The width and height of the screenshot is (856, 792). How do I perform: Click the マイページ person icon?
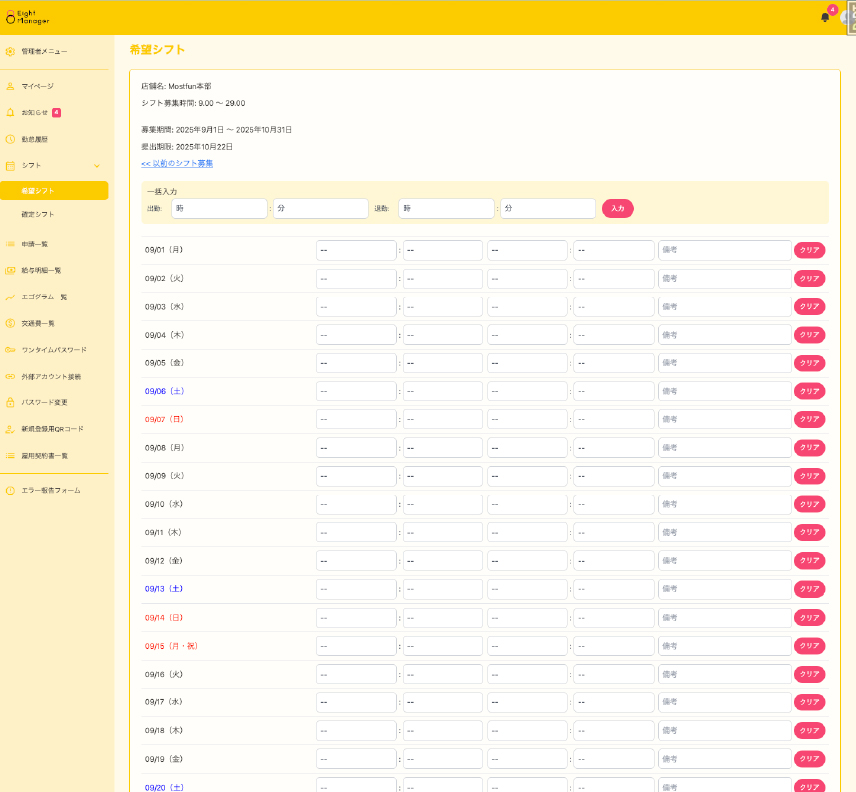pos(10,86)
